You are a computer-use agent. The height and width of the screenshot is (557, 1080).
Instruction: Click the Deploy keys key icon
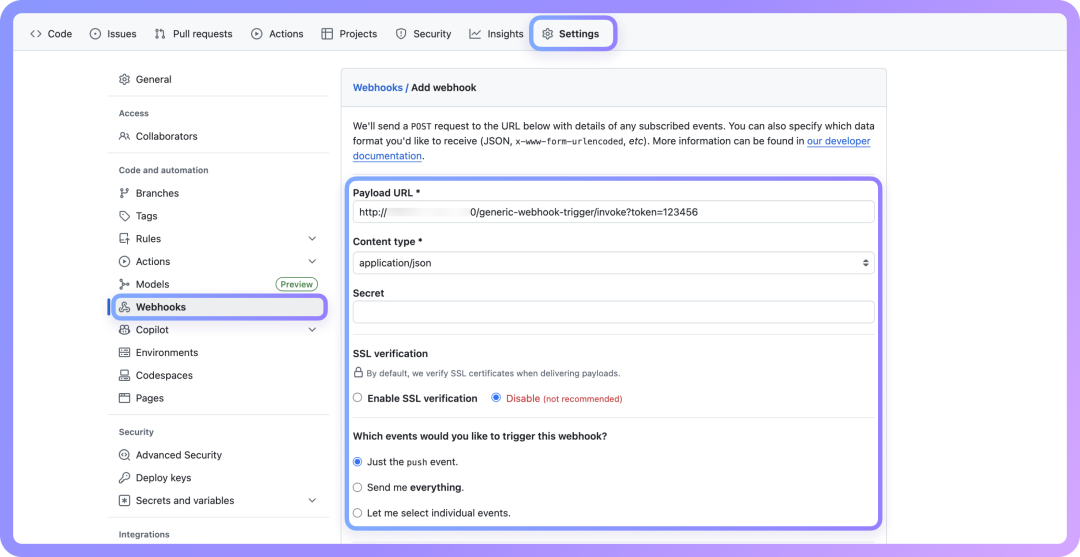click(125, 478)
